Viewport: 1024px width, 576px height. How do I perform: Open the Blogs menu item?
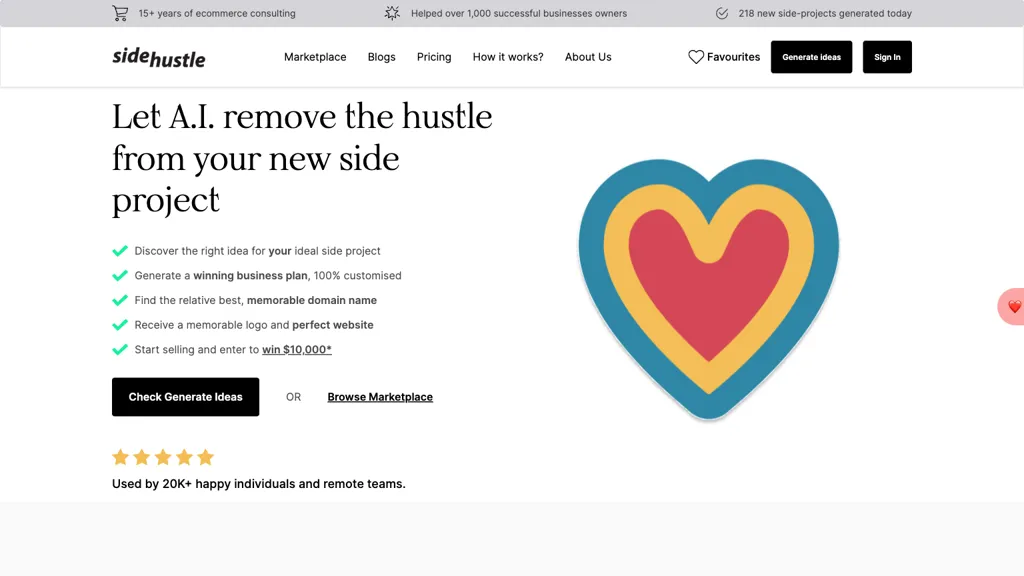pos(381,57)
